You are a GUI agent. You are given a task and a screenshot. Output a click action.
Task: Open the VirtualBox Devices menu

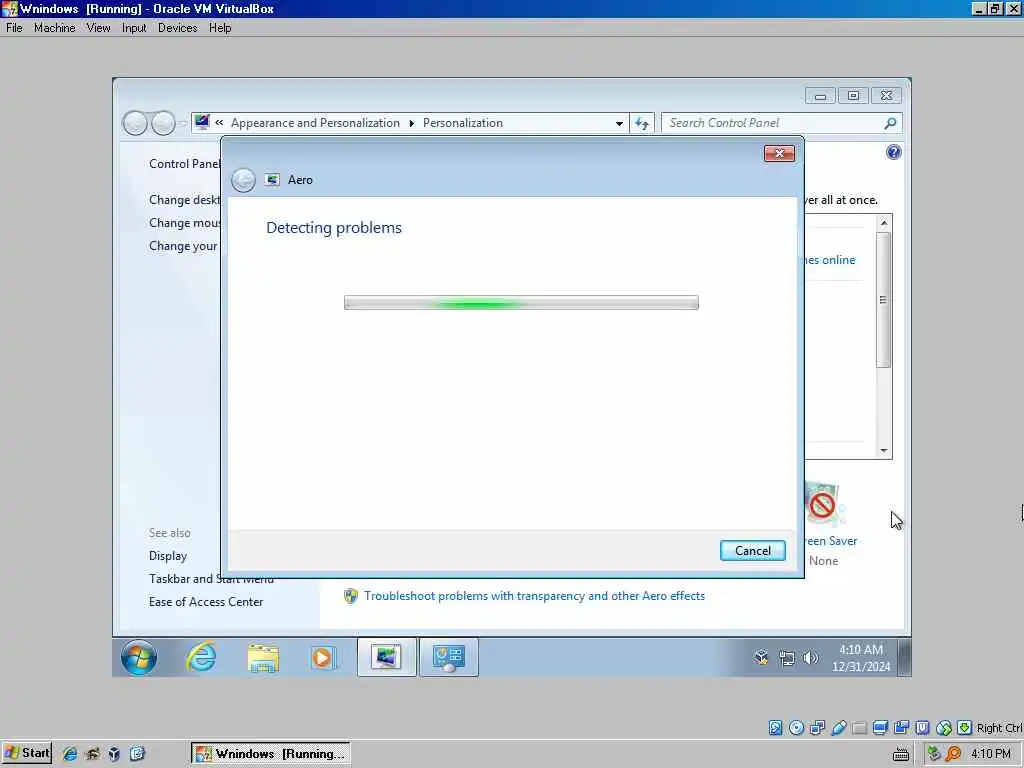(177, 28)
